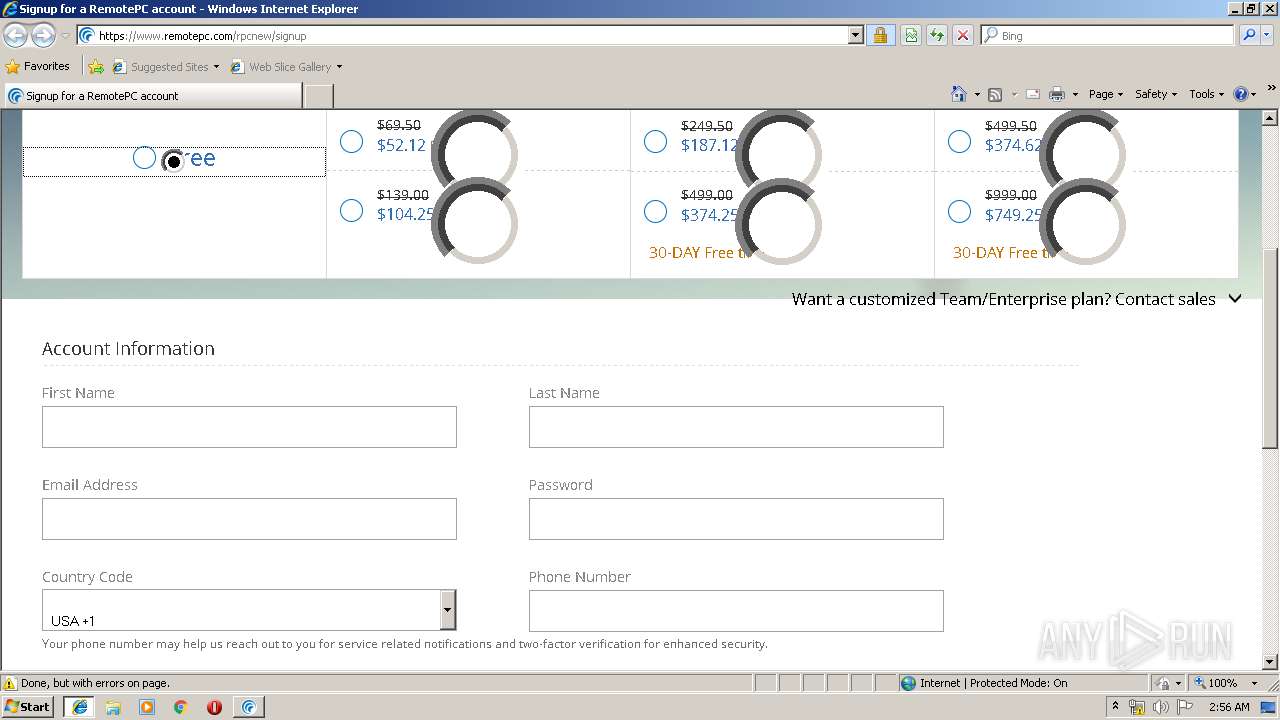The height and width of the screenshot is (720, 1280).
Task: Click the page errors warning icon in status bar
Action: coord(10,683)
